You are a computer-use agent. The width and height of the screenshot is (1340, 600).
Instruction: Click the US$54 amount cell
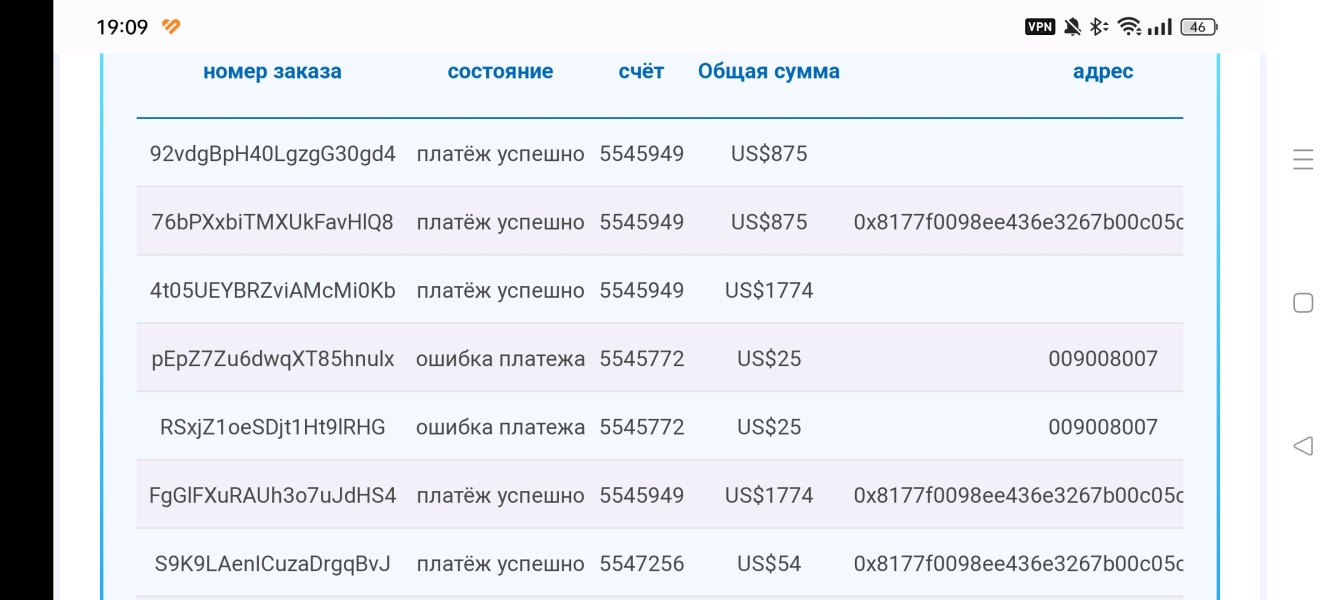pos(769,564)
